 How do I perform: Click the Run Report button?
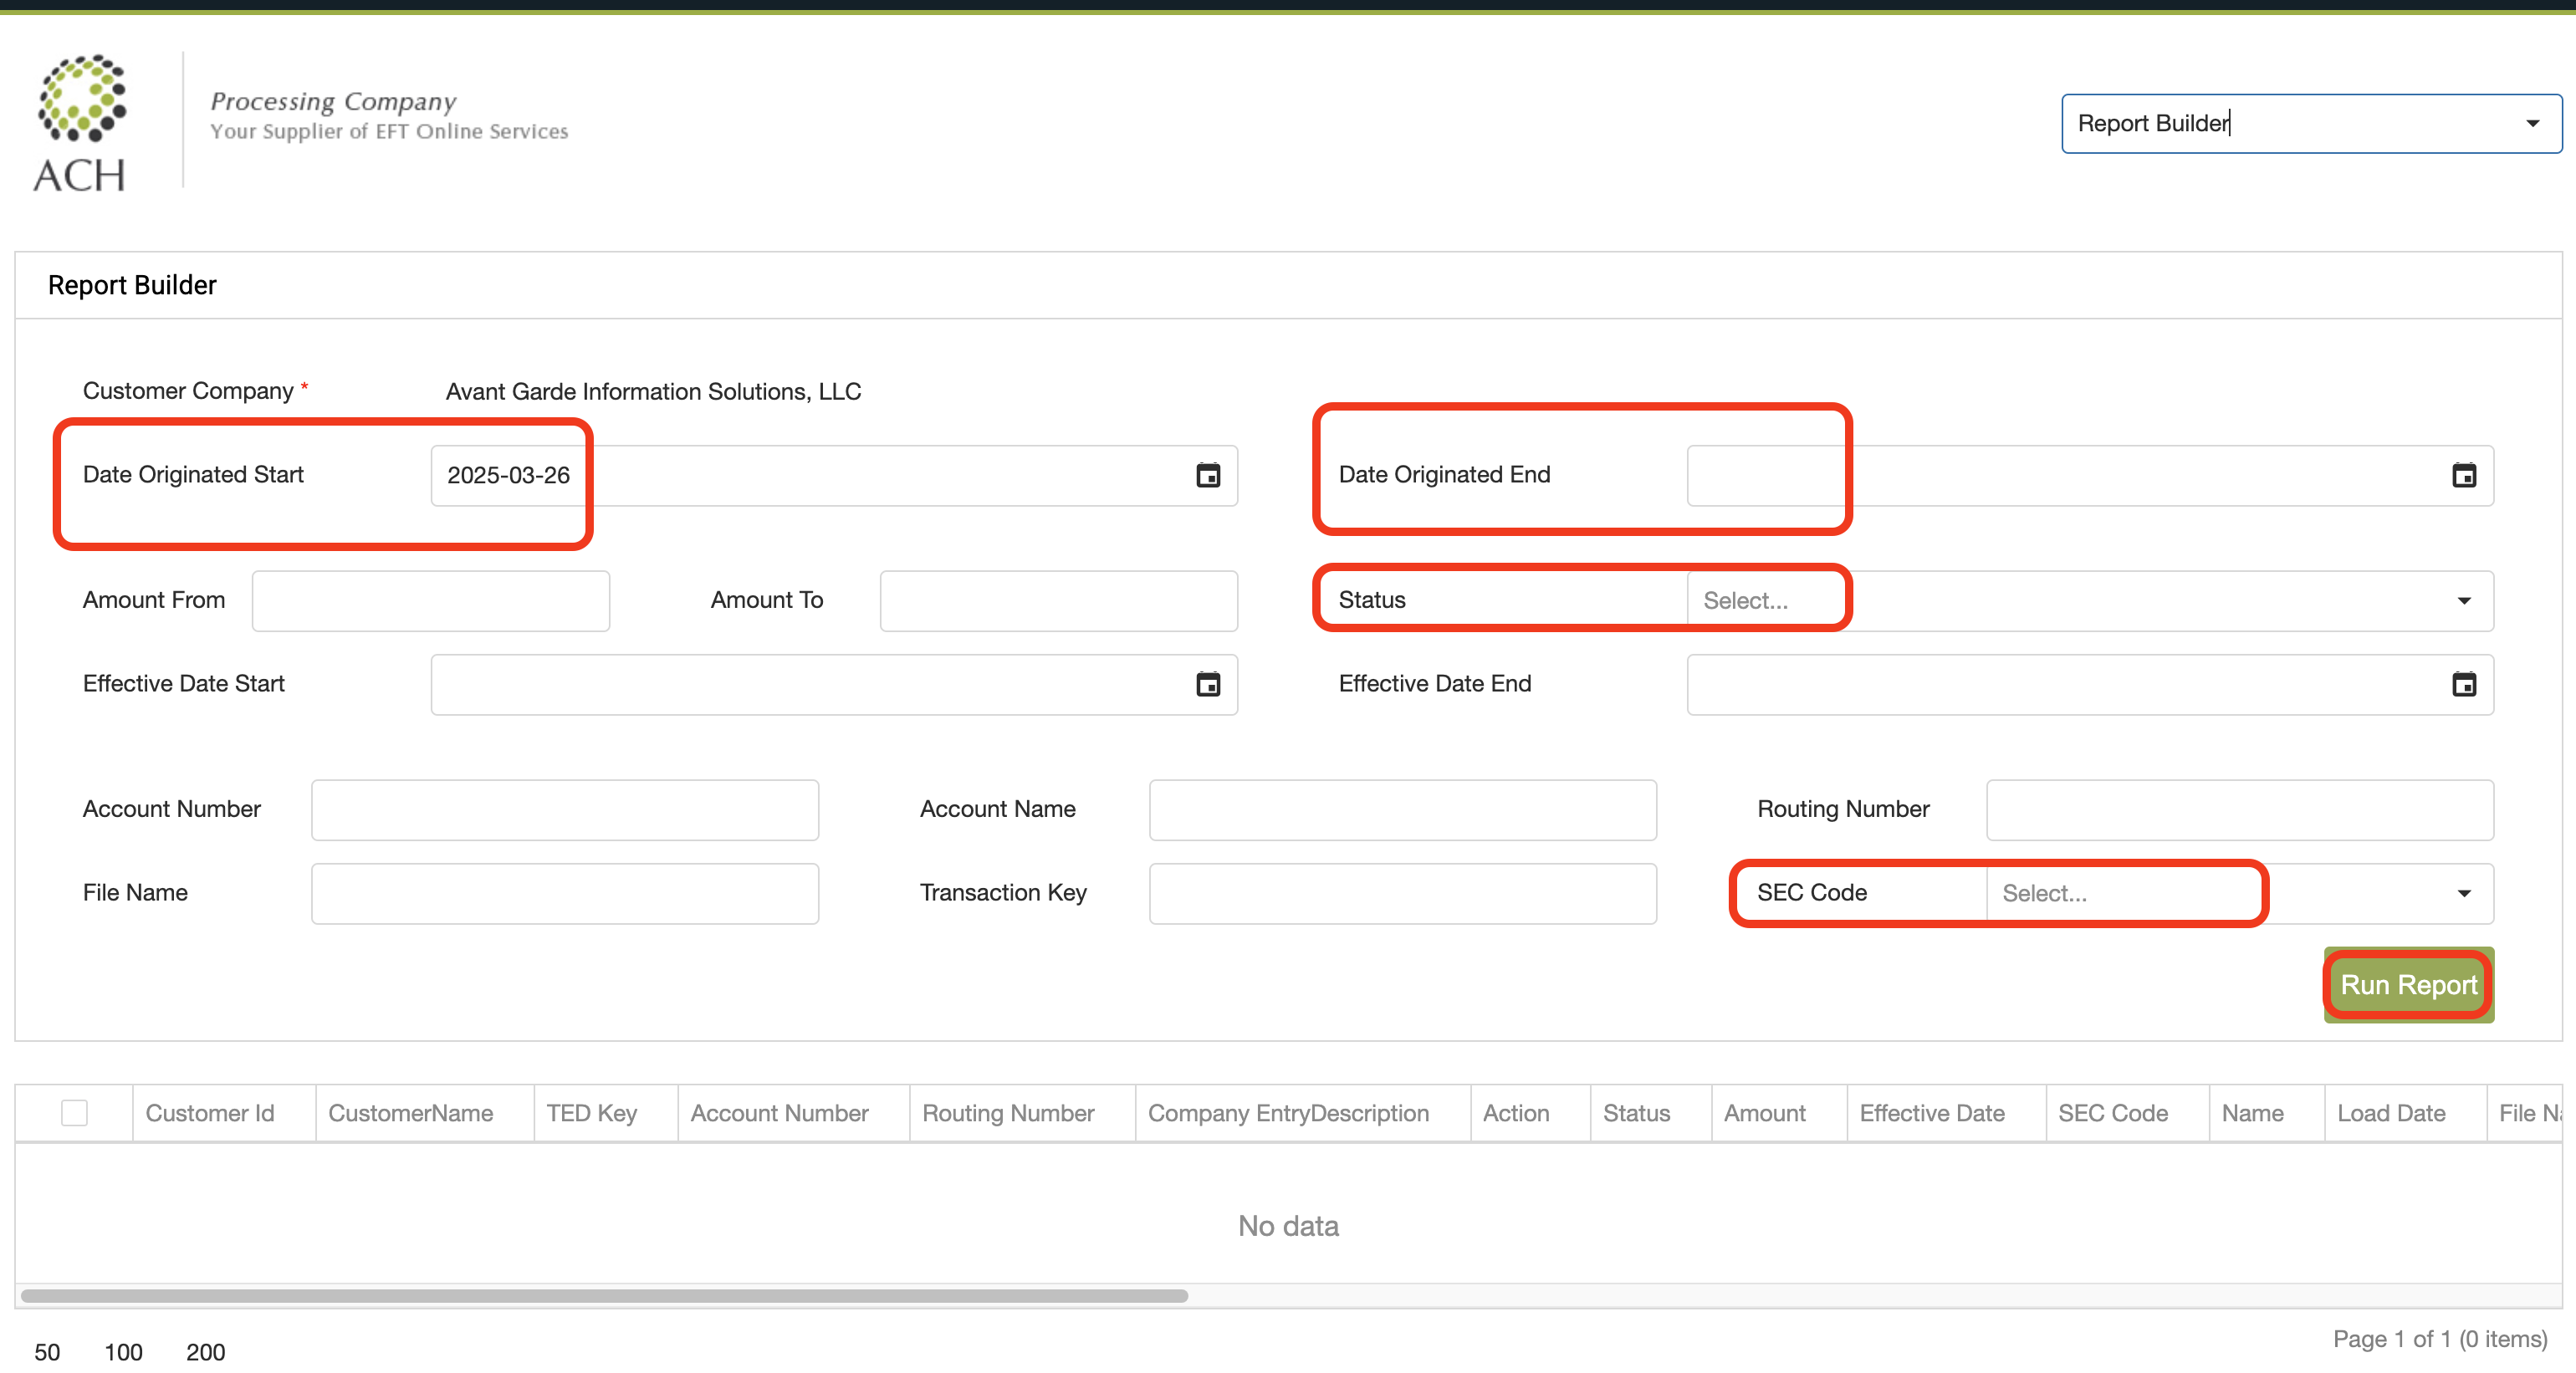click(2408, 985)
